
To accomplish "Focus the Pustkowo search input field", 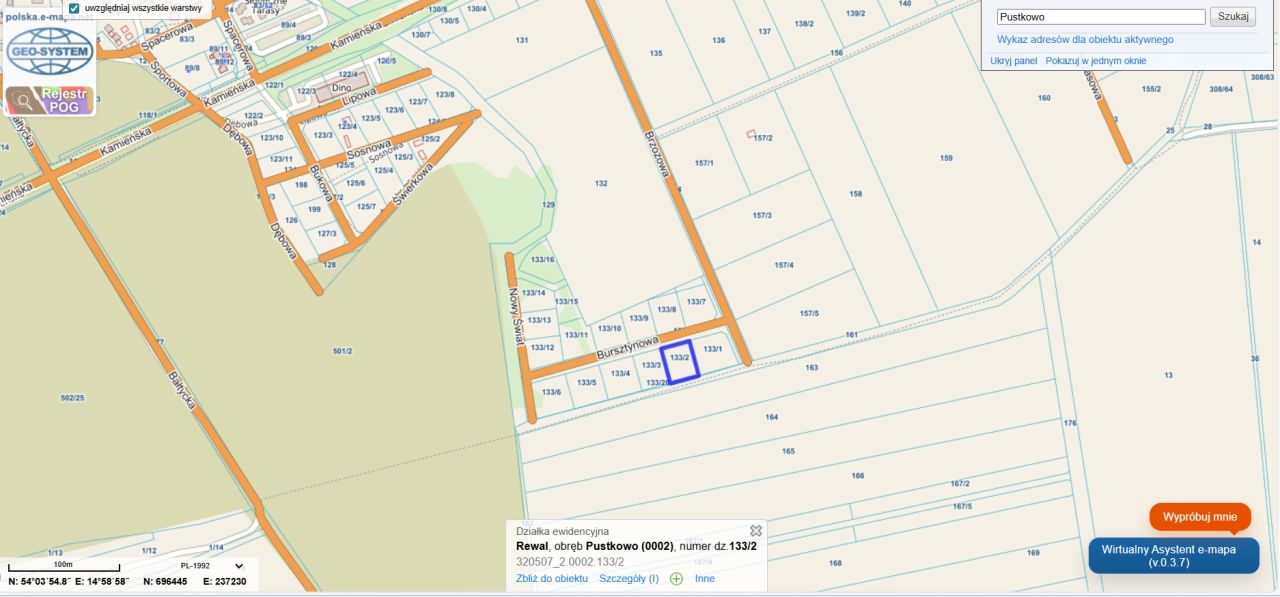I will click(x=1100, y=17).
